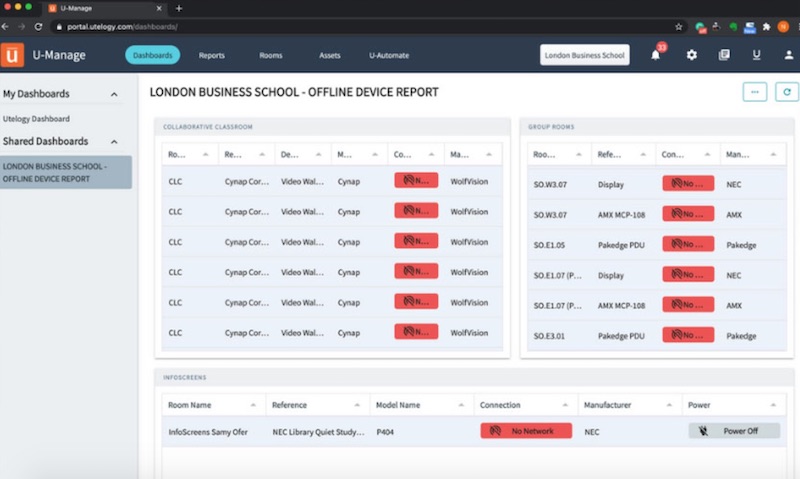Open the notifications bell

656,55
